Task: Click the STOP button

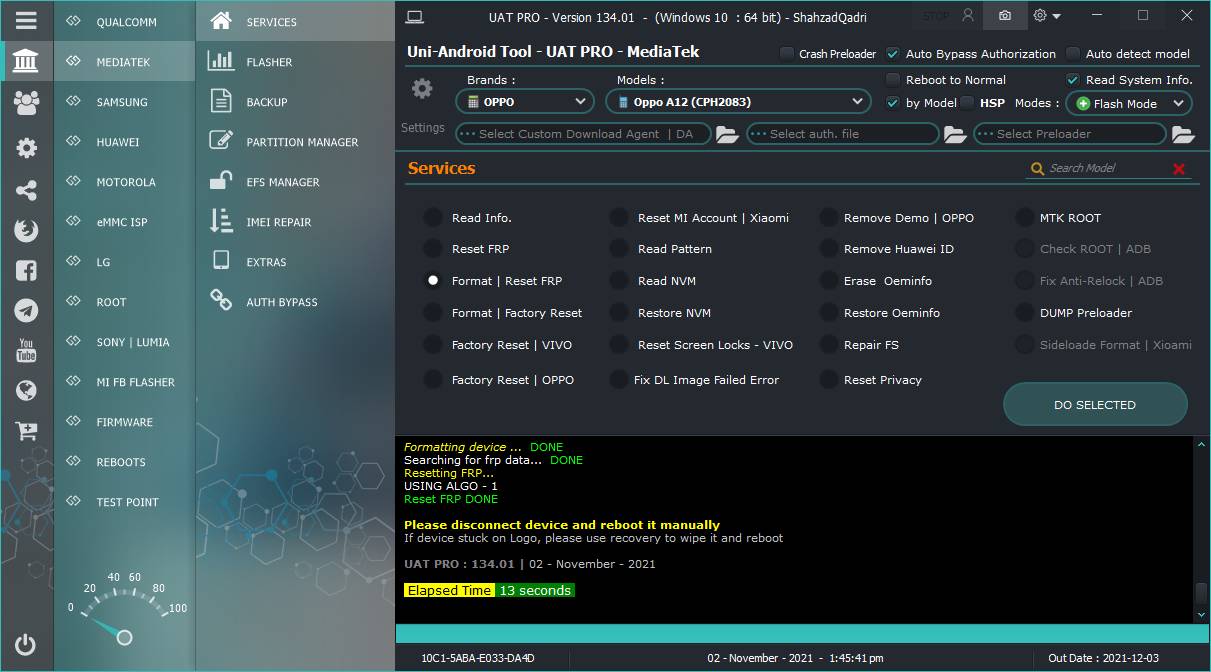Action: pyautogui.click(x=936, y=16)
